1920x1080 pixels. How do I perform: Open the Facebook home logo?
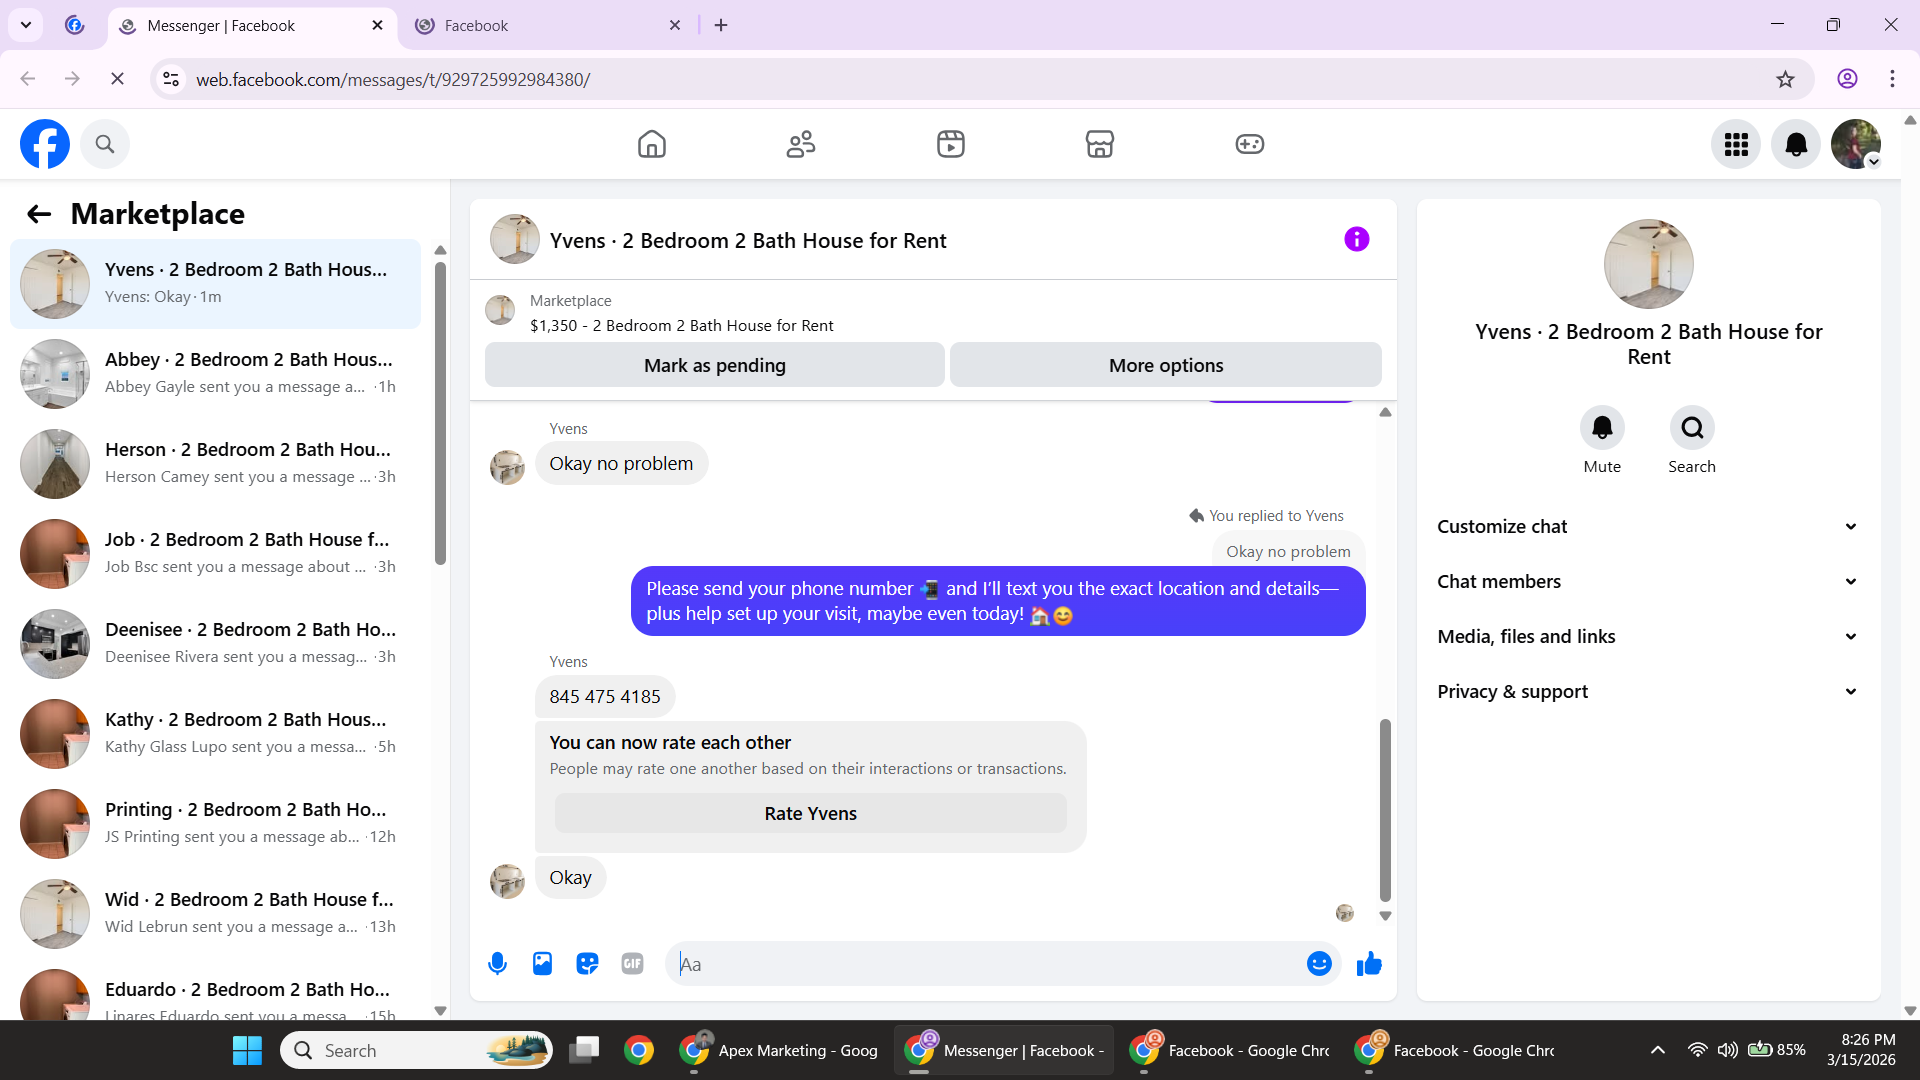[45, 144]
